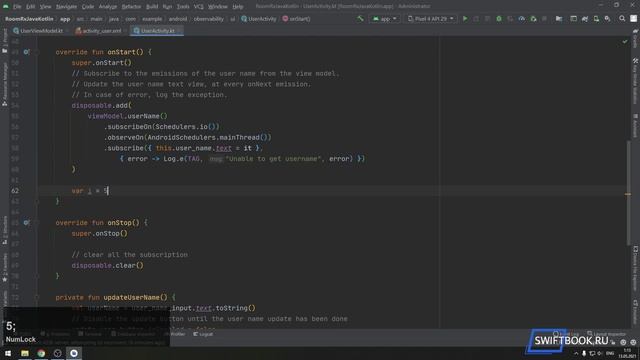Open the Profiler gauge icon in toolbar
Viewport: 640px width, 360px height.
tap(522, 19)
